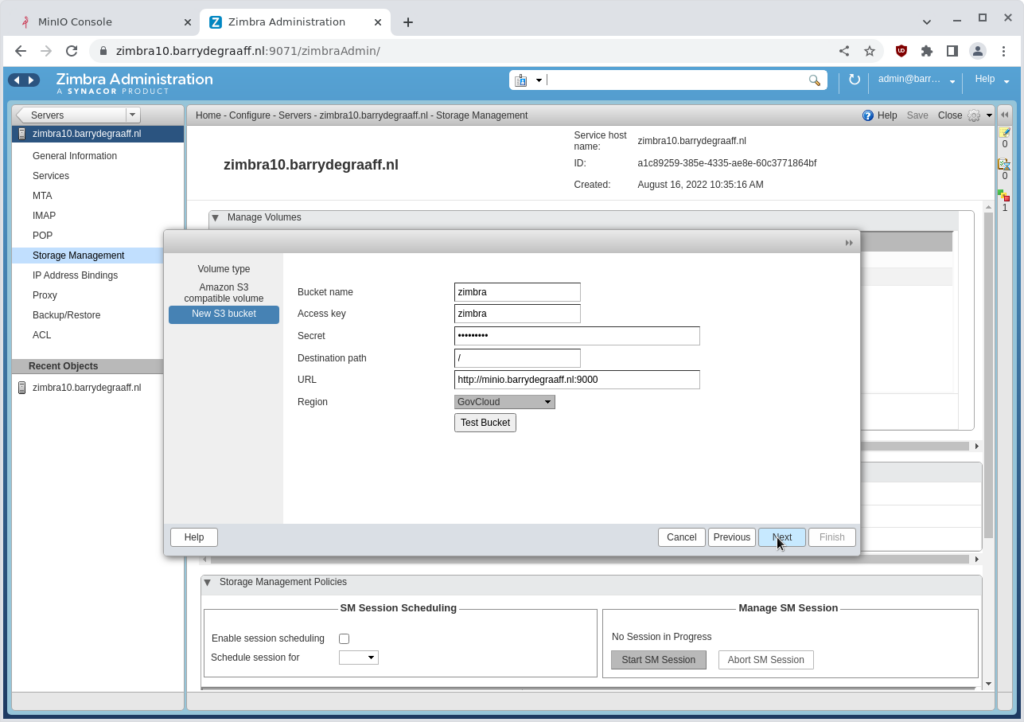The width and height of the screenshot is (1024, 722).
Task: Open Backup/Restore in sidebar
Action: (67, 315)
